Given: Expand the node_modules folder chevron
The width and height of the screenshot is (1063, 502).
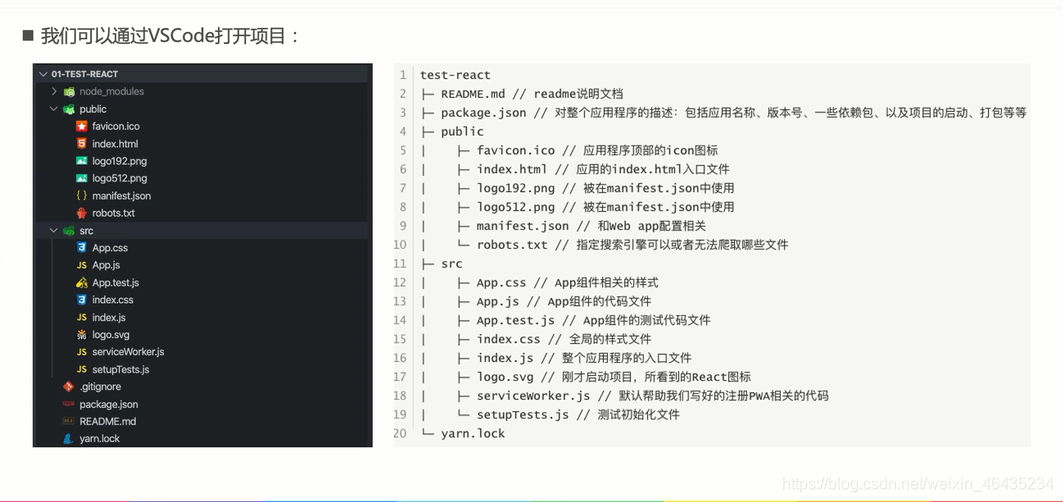Looking at the screenshot, I should click(x=54, y=91).
